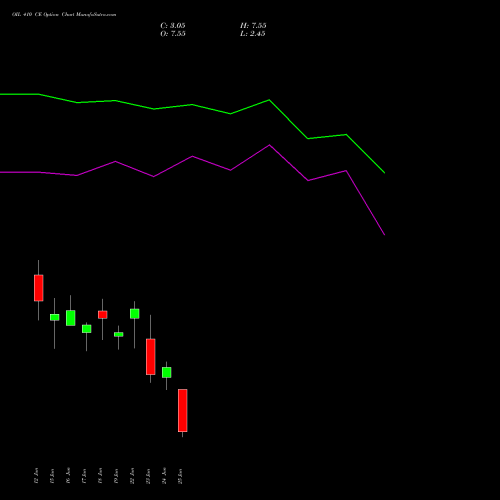Click the low value L: 2.45
This screenshot has width=500, height=500.
(x=253, y=34)
